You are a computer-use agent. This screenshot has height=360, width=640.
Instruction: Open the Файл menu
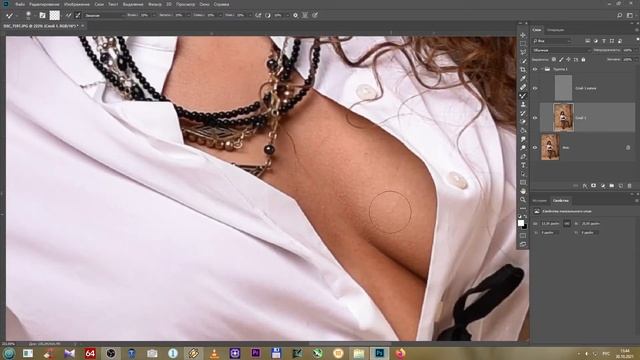(x=20, y=4)
